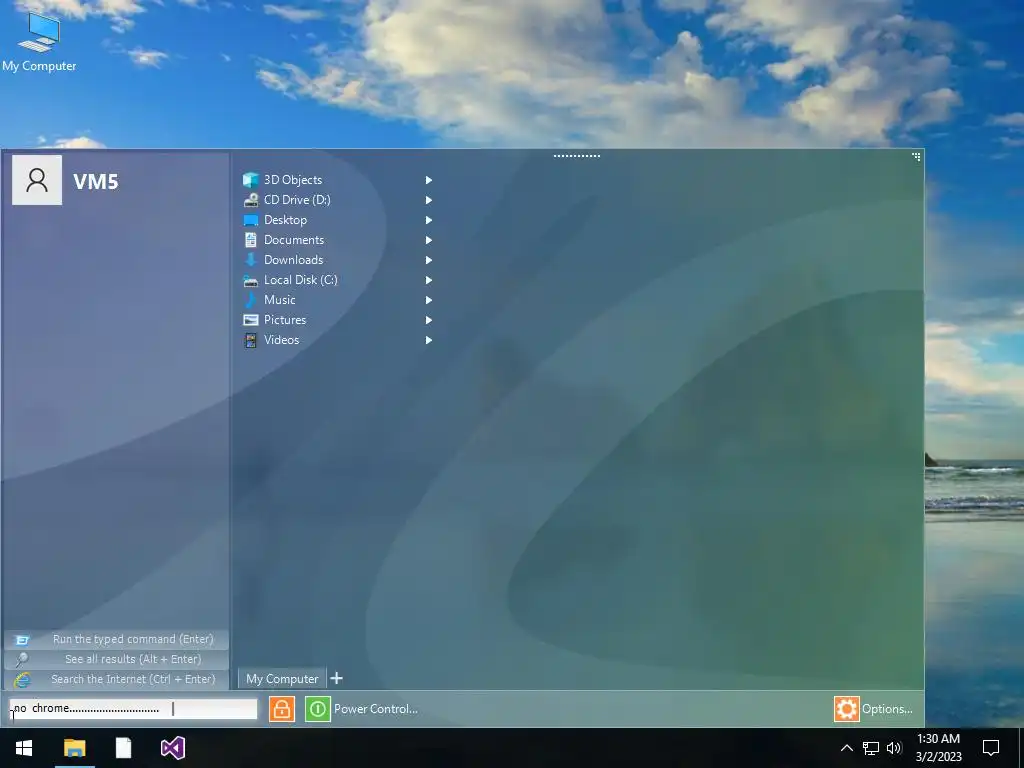Click the orange lock icon

281,709
